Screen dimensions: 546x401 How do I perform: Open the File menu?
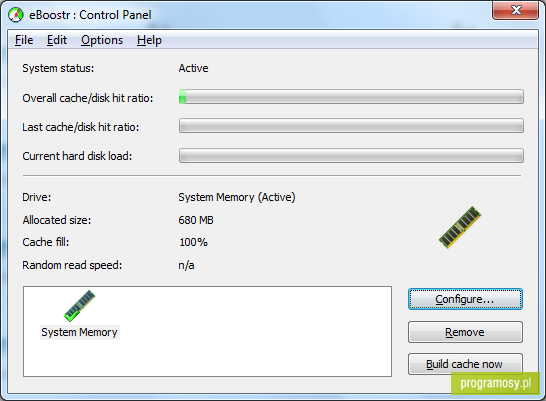tap(24, 40)
